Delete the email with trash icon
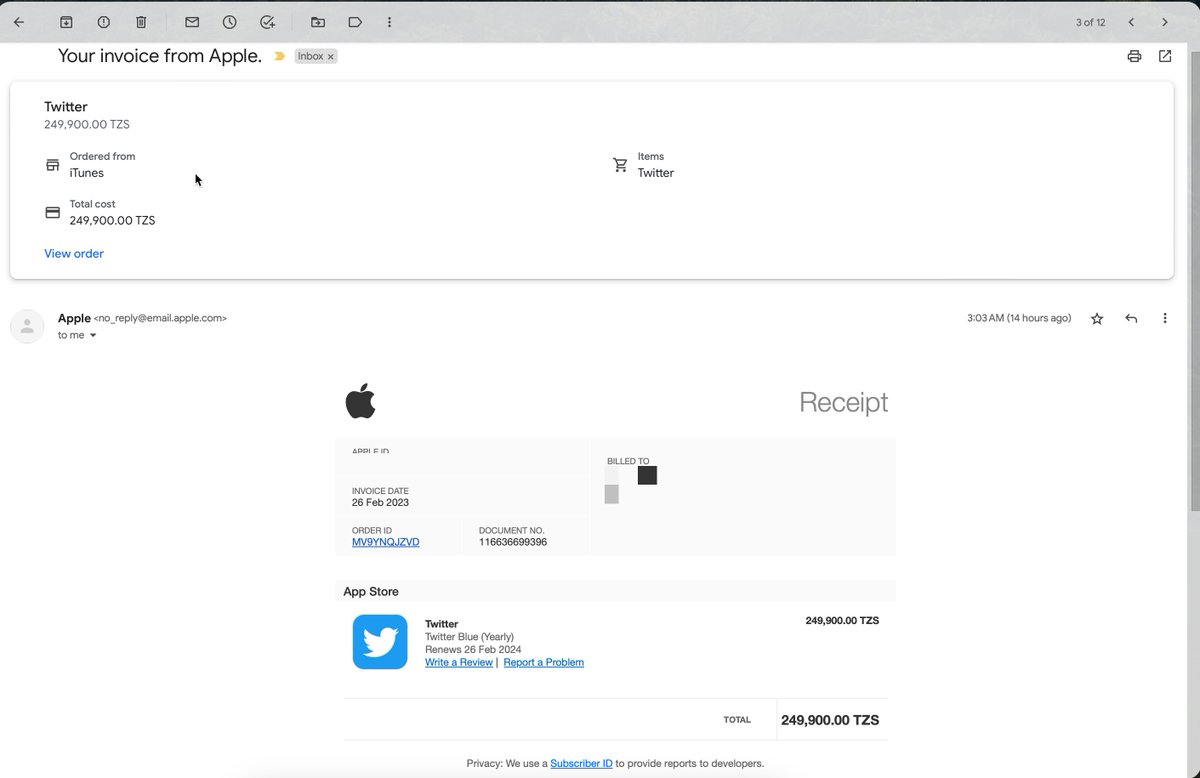 (141, 22)
